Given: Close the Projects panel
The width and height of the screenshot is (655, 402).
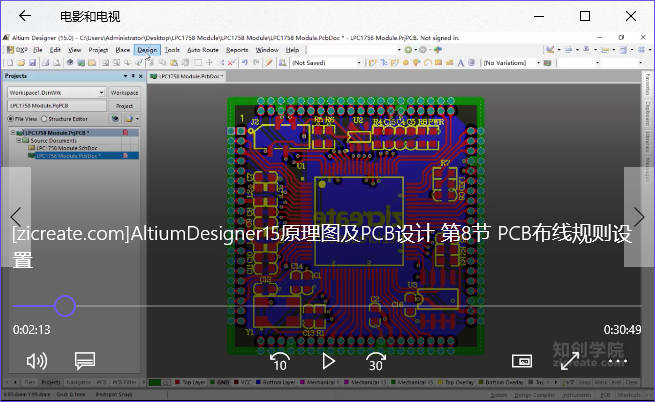Looking at the screenshot, I should click(x=141, y=76).
